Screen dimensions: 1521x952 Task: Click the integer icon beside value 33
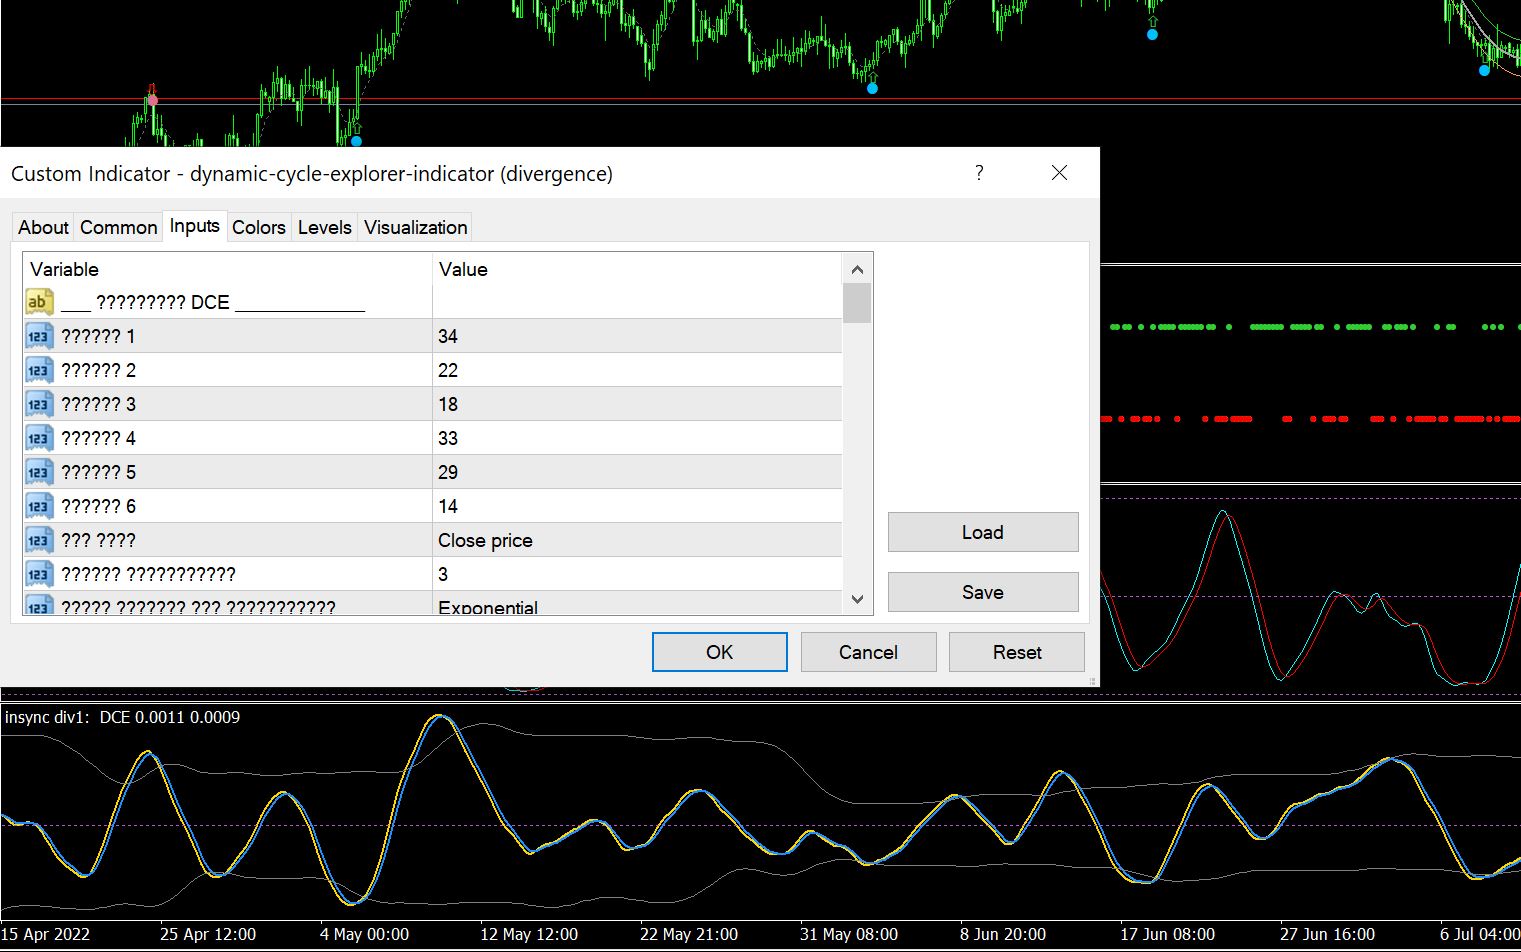[39, 438]
